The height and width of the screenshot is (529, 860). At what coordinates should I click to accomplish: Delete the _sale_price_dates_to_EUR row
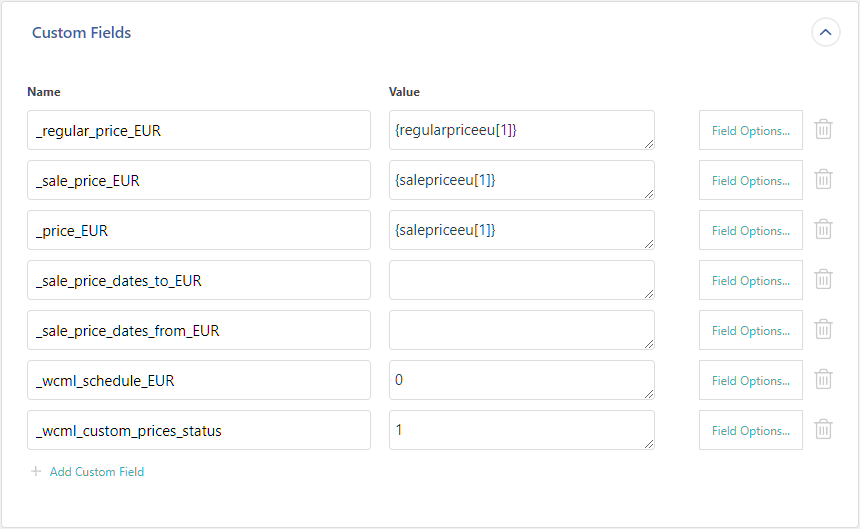click(x=823, y=279)
